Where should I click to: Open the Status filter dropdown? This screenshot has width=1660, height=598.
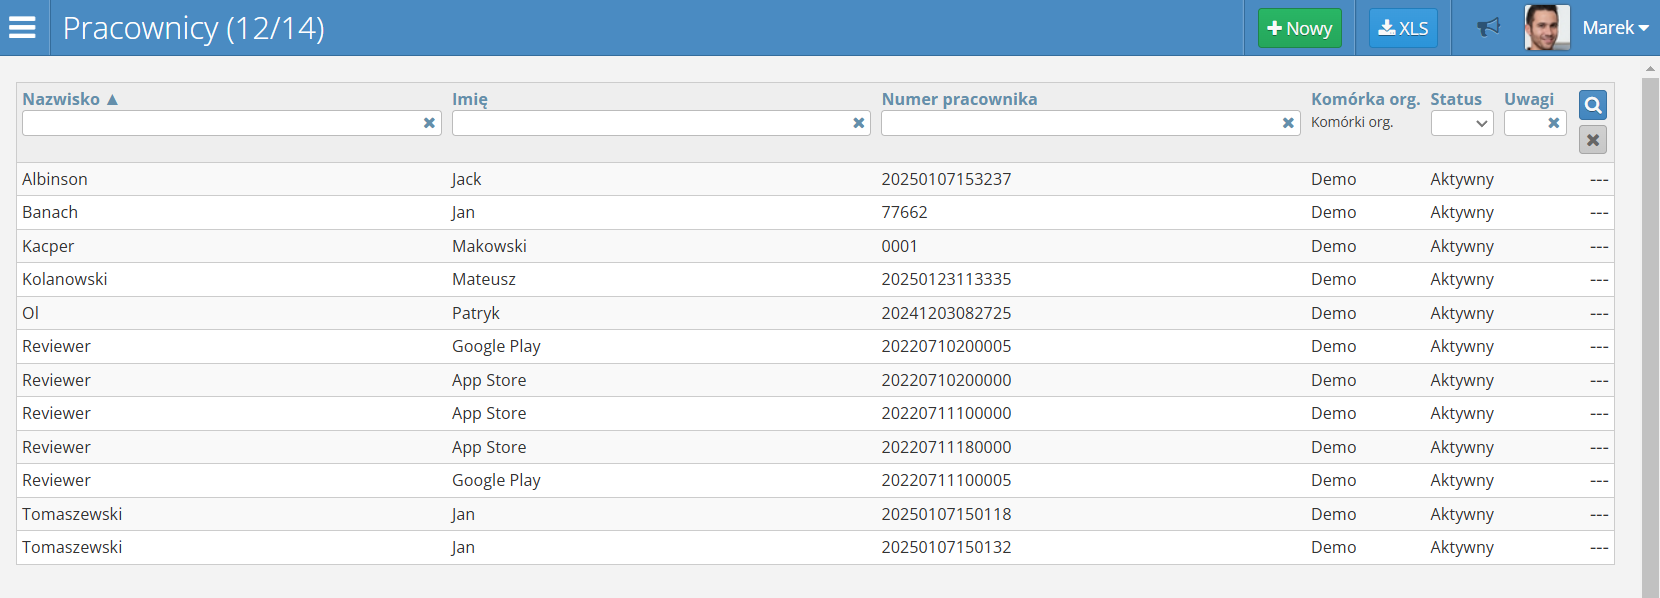1461,123
